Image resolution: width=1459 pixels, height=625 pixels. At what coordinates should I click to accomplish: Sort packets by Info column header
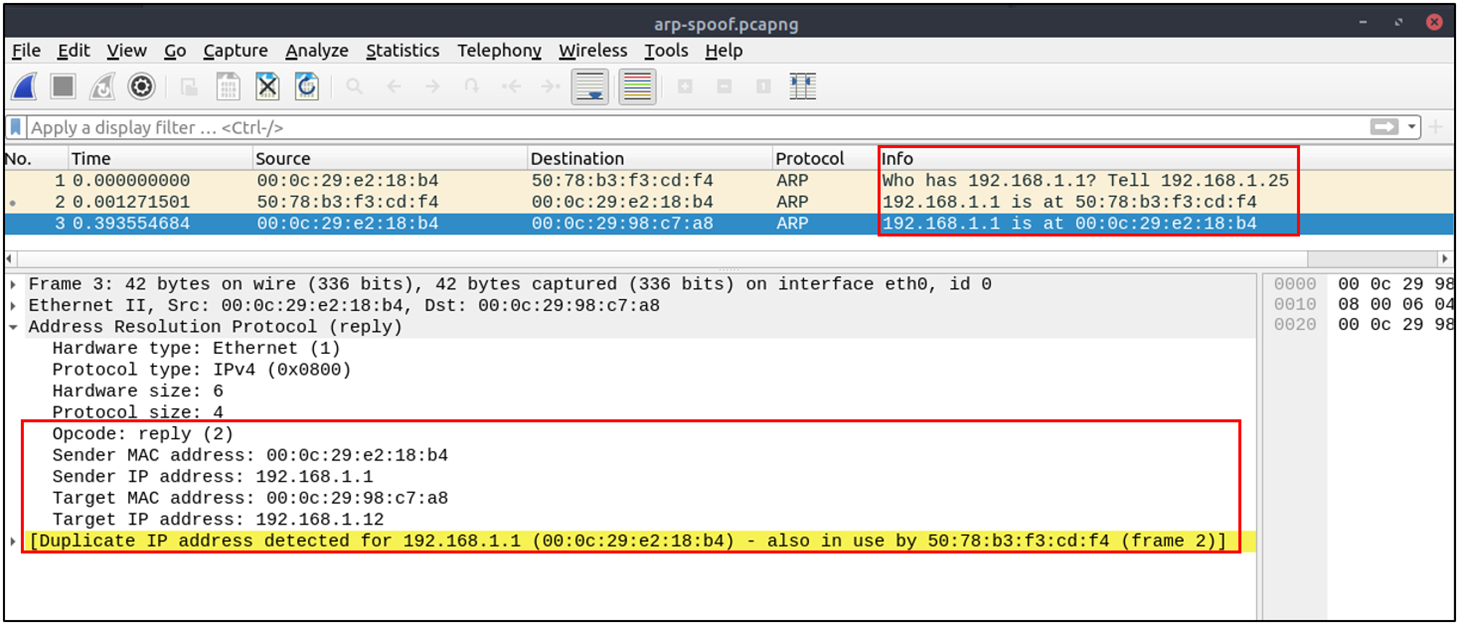coord(1166,158)
